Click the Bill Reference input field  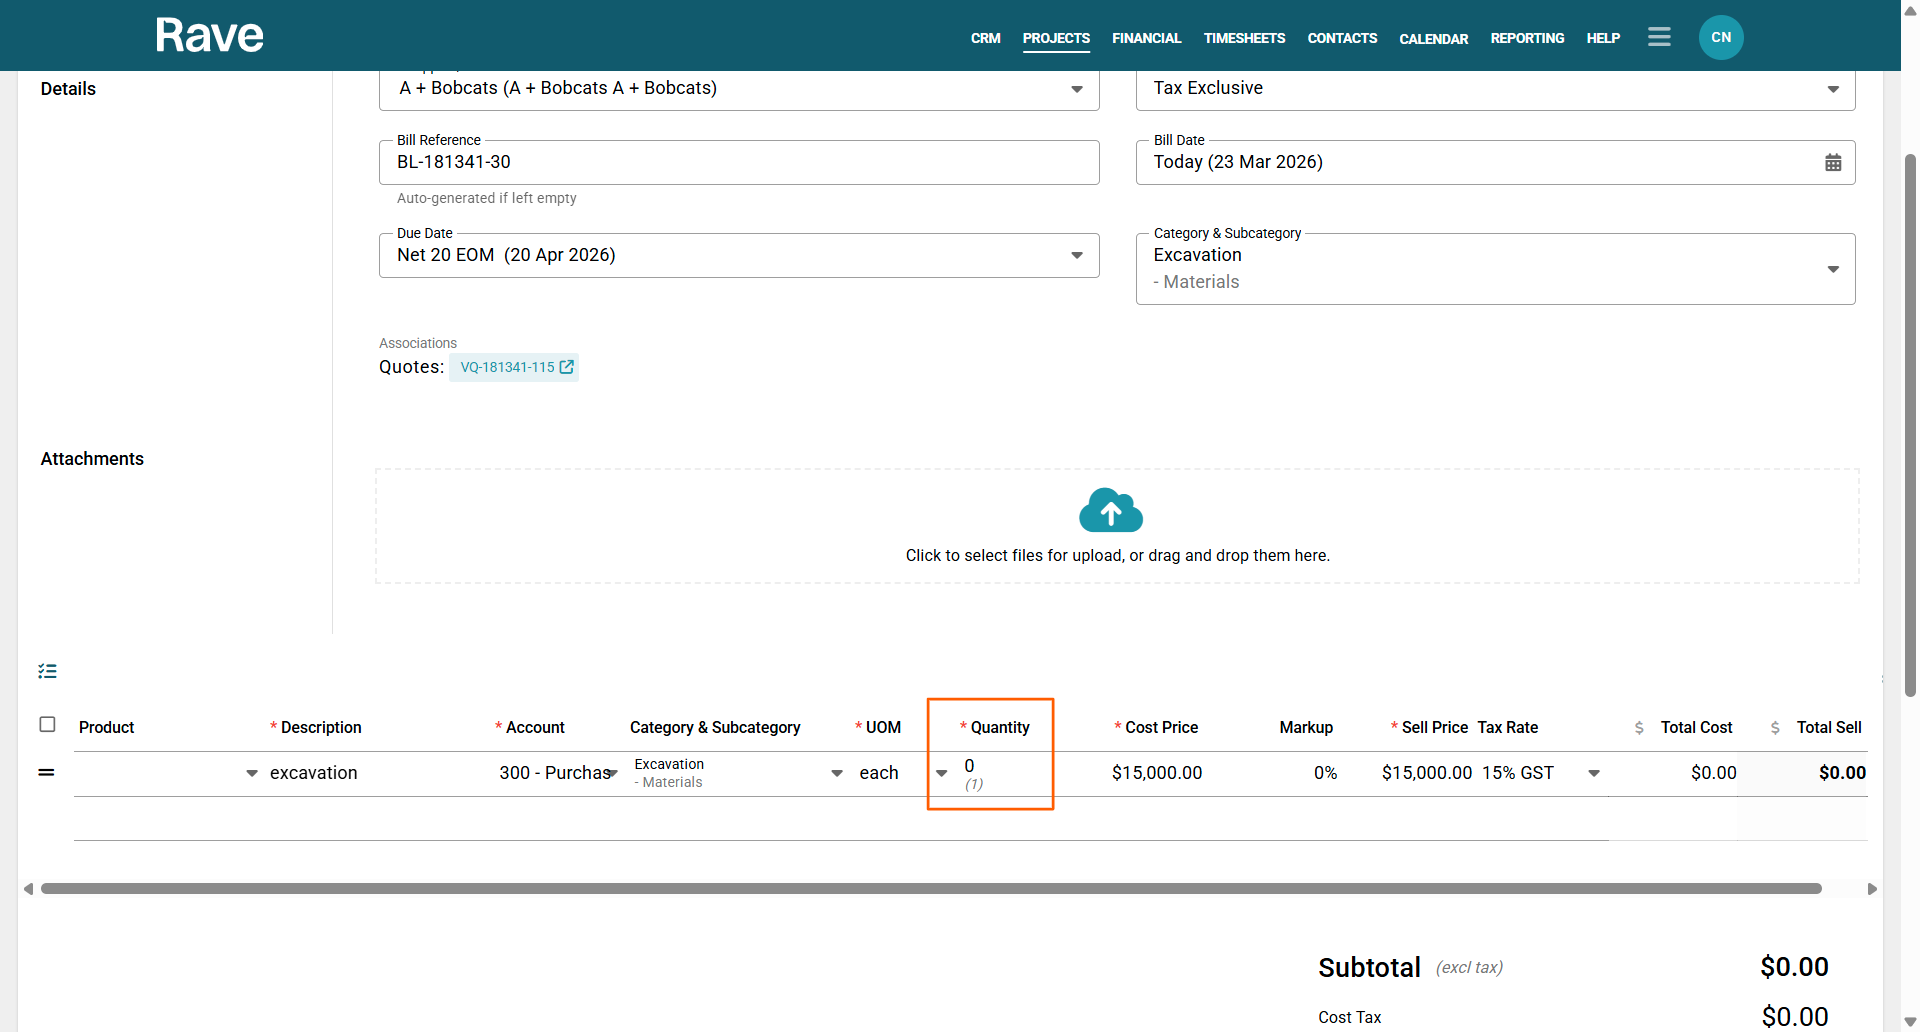[x=738, y=163]
